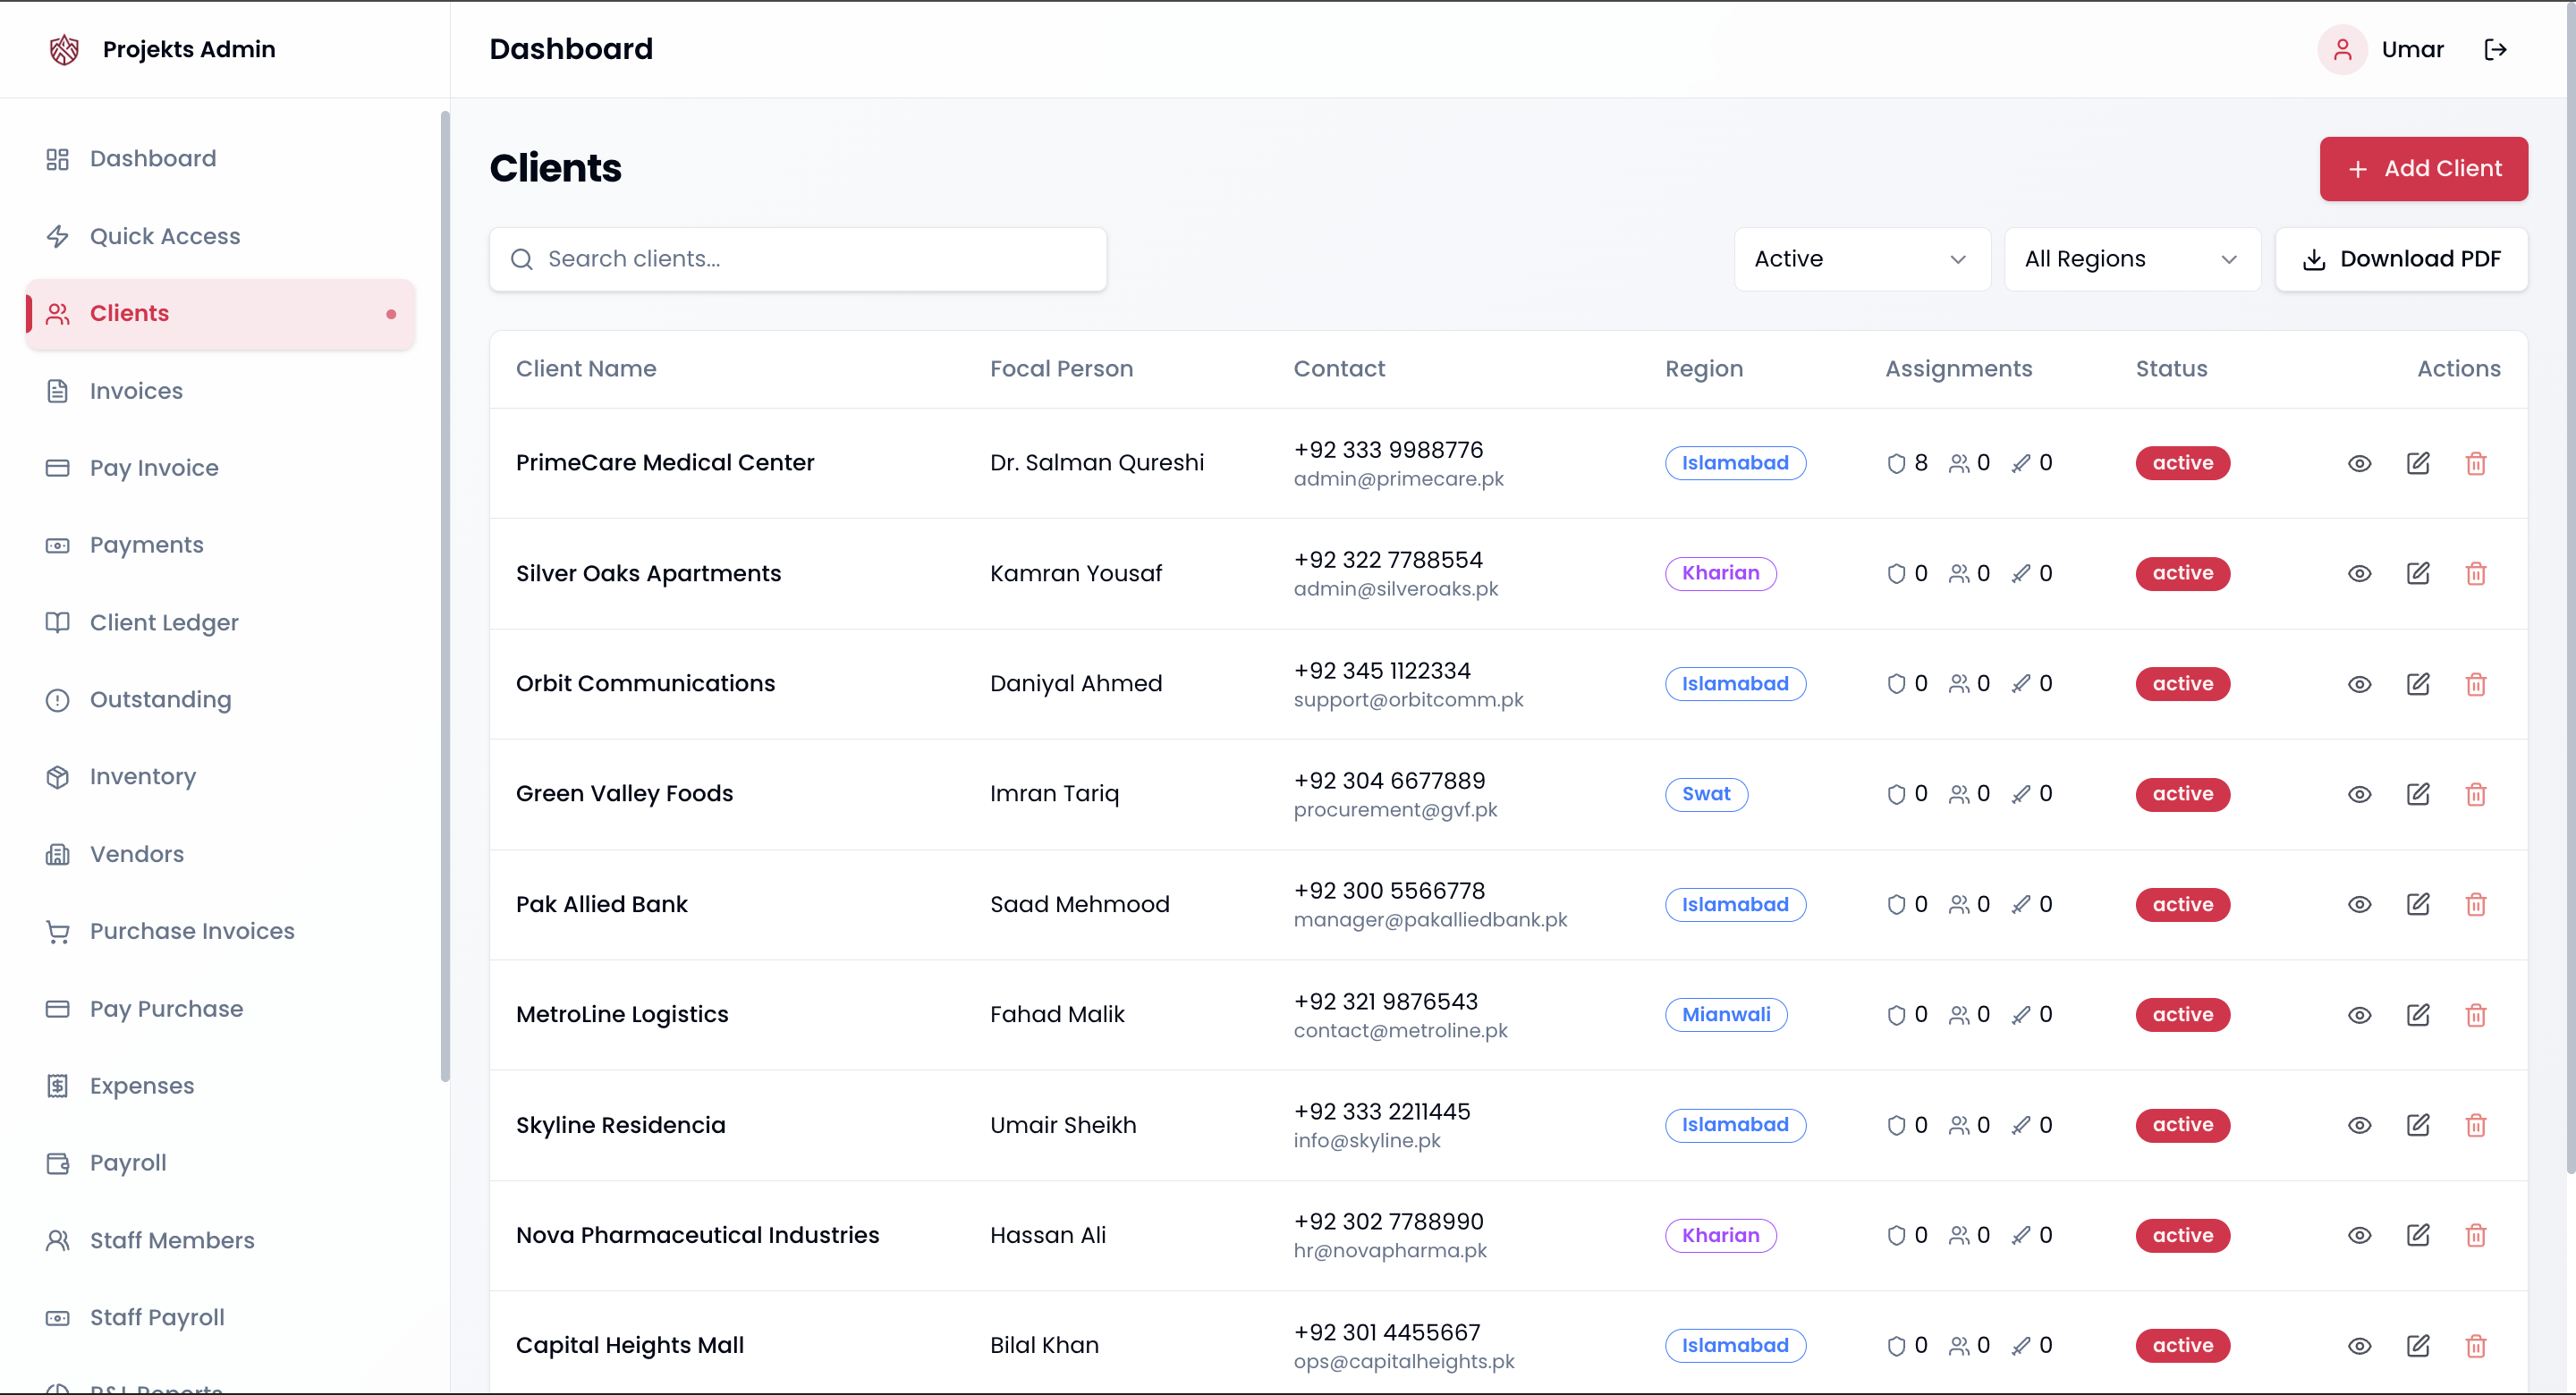Screen dimensions: 2576x1395
Task: Click the staff count icon for PrimeCare
Action: tap(1959, 463)
